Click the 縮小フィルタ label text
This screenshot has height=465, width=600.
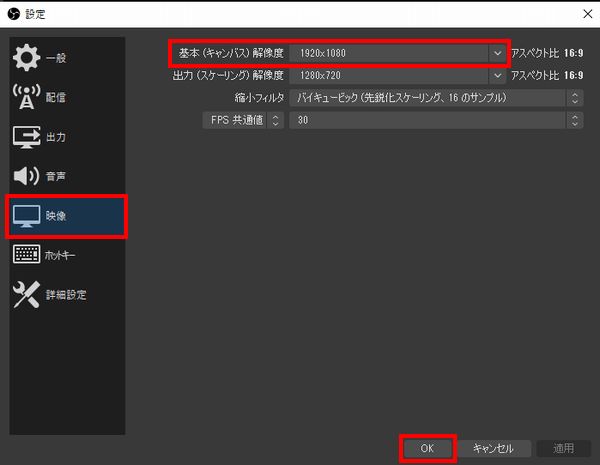point(259,98)
